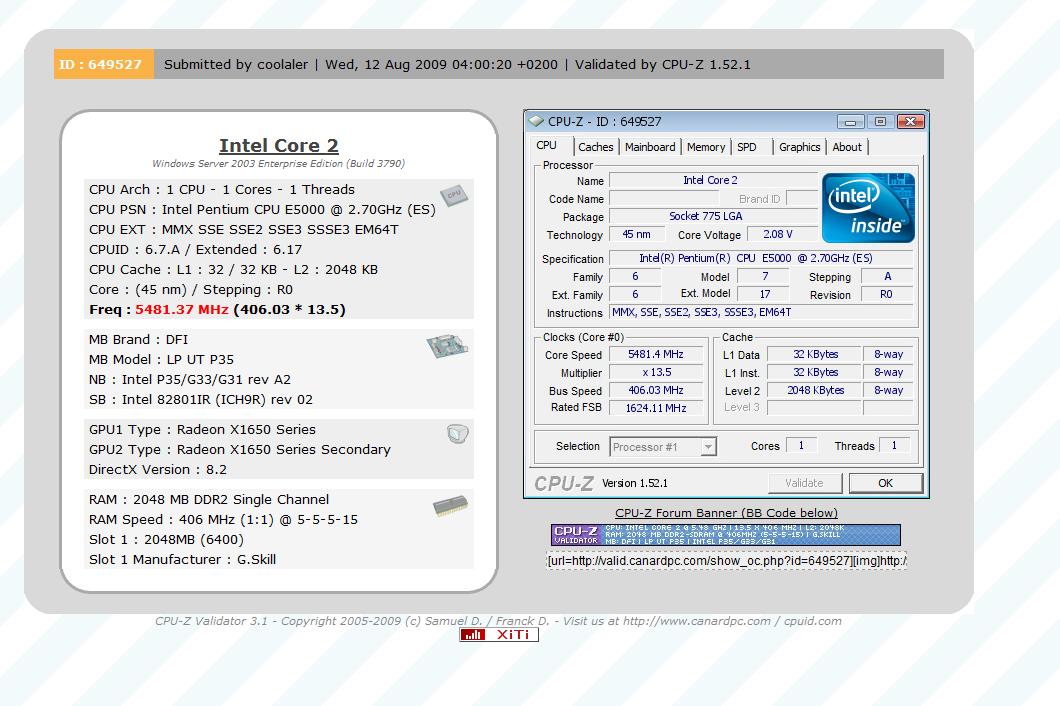This screenshot has height=706, width=1060.
Task: Minimize the CPU-Z window
Action: pyautogui.click(x=850, y=122)
